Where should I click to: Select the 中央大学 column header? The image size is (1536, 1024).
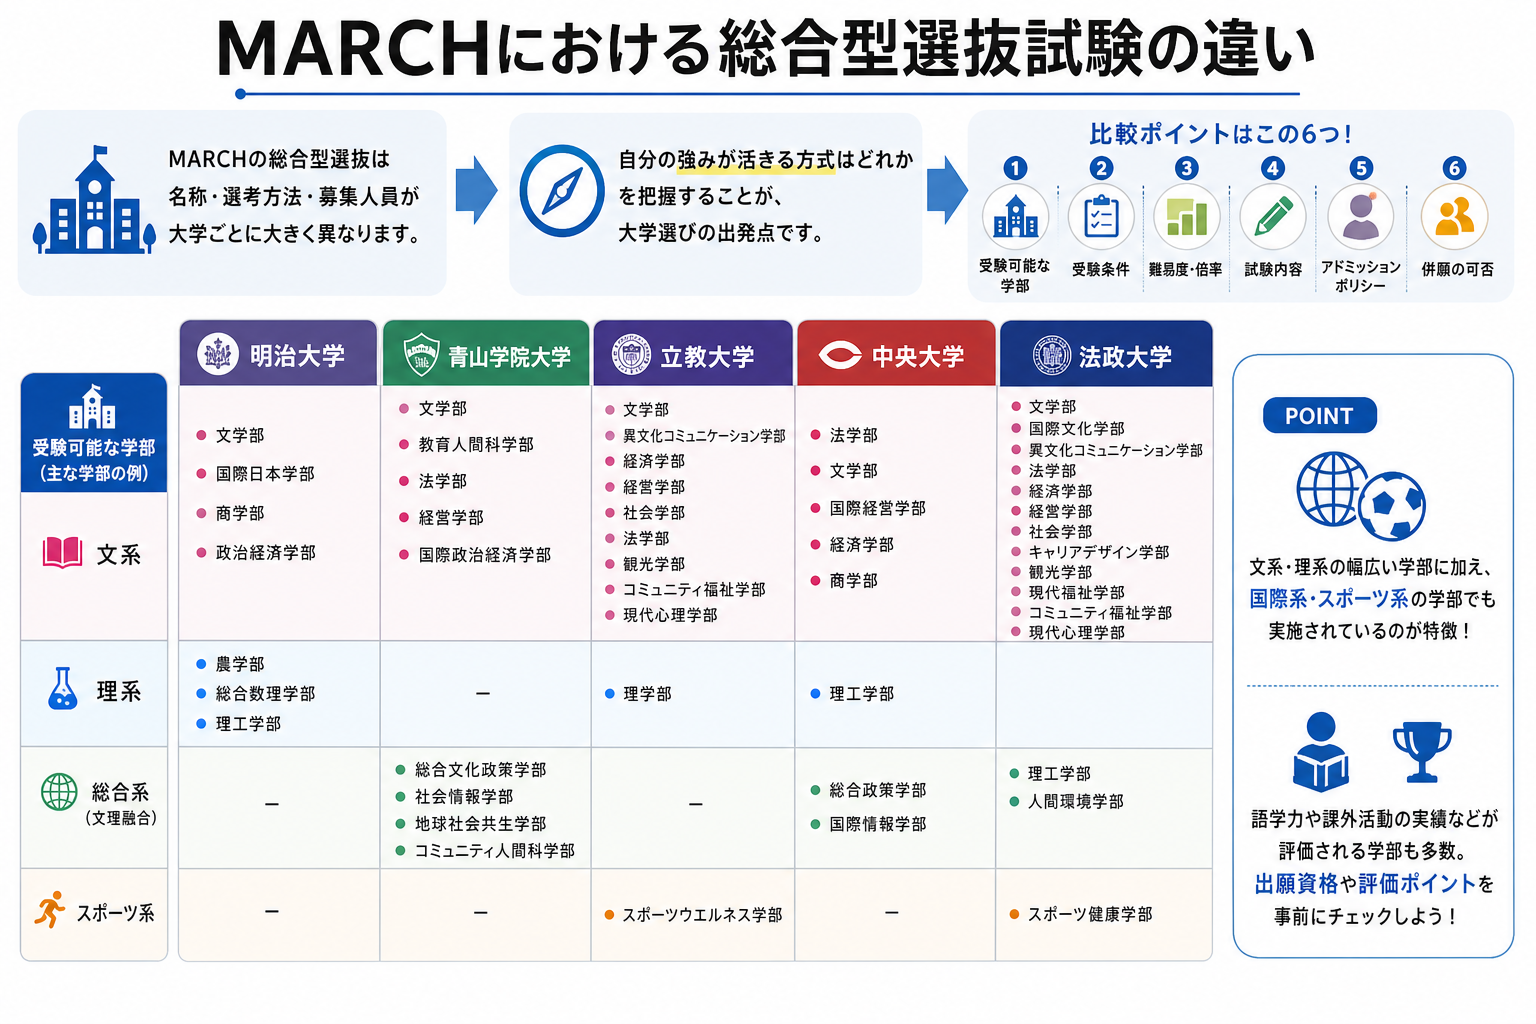pyautogui.click(x=896, y=353)
